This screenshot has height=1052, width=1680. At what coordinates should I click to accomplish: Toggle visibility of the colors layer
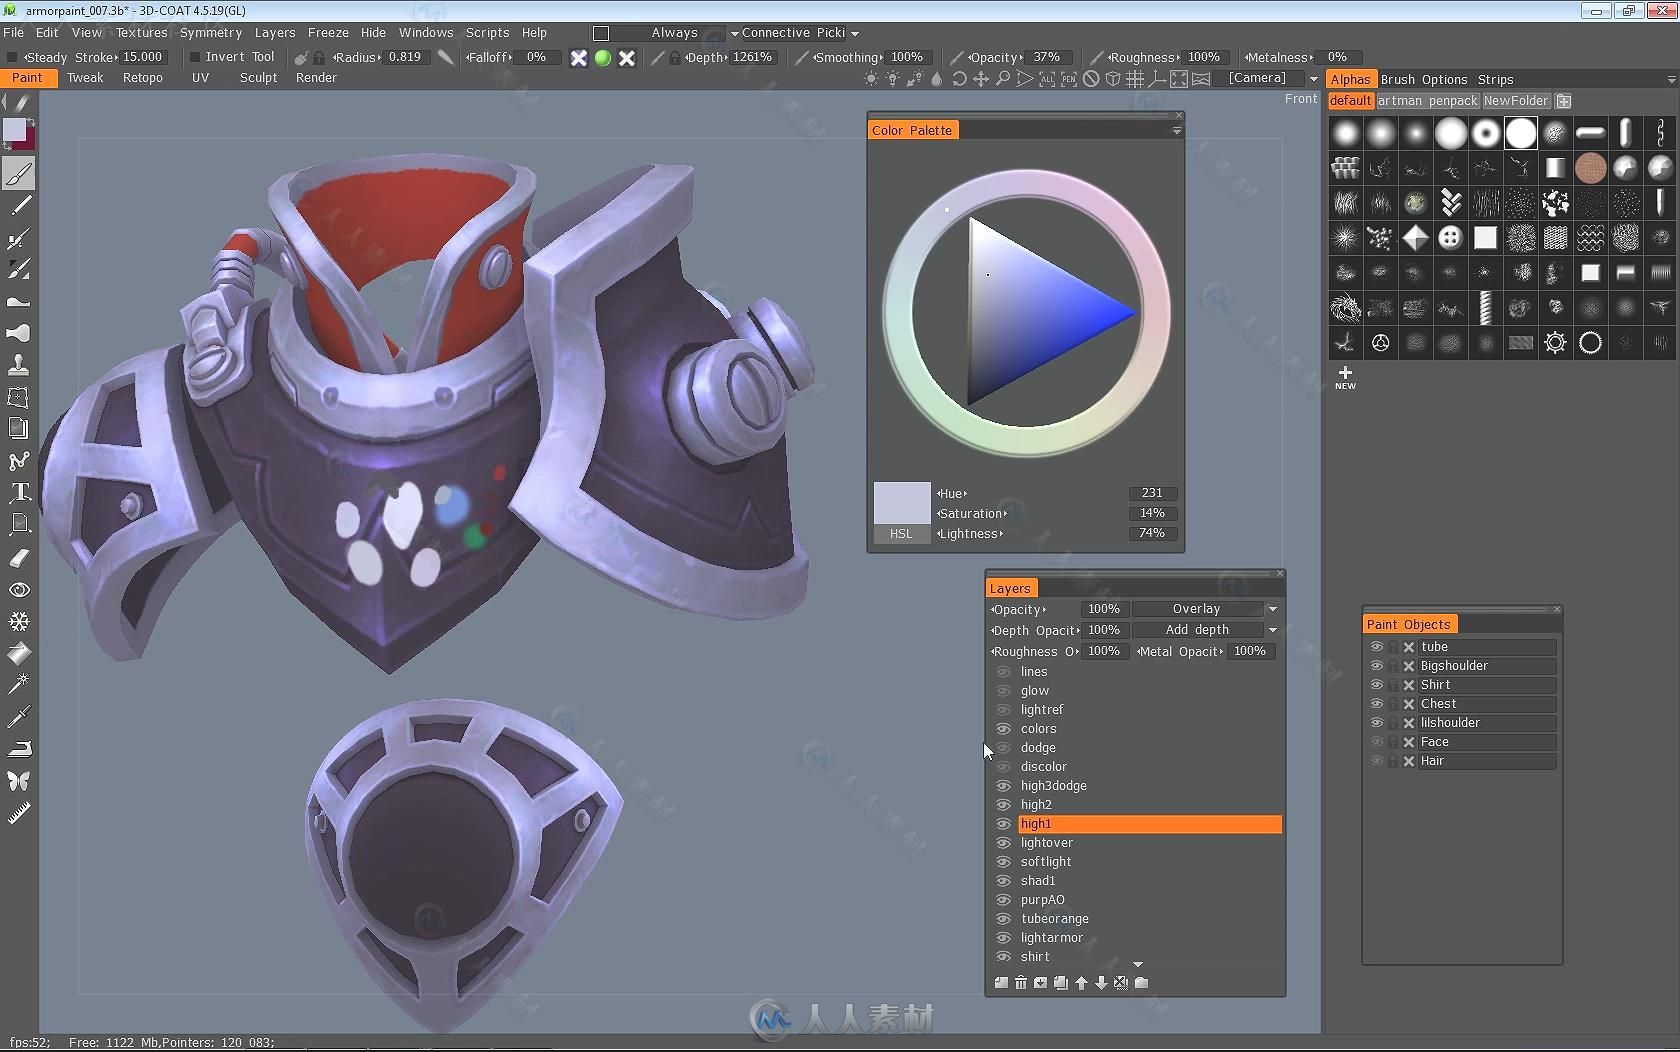[1003, 729]
